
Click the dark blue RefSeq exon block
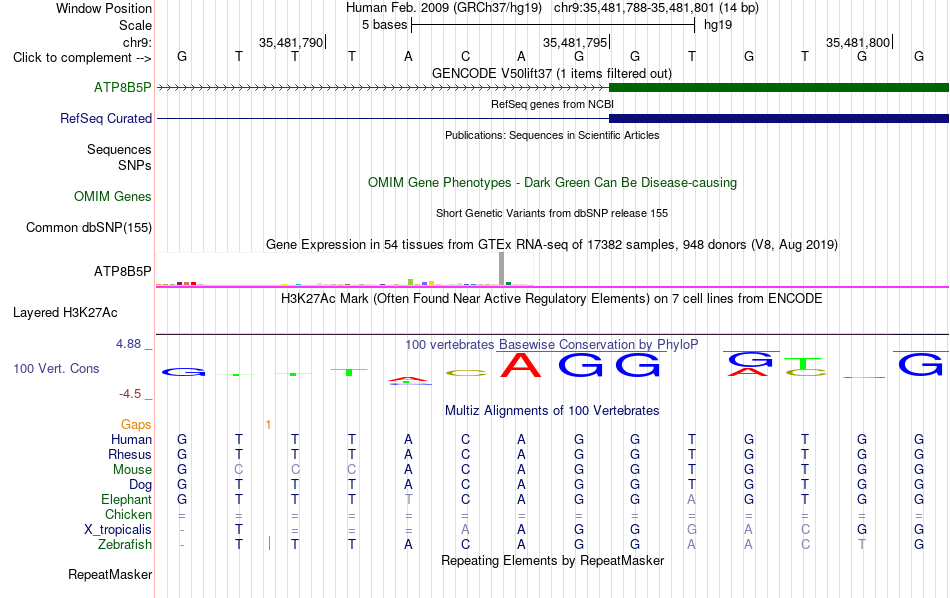pos(779,118)
